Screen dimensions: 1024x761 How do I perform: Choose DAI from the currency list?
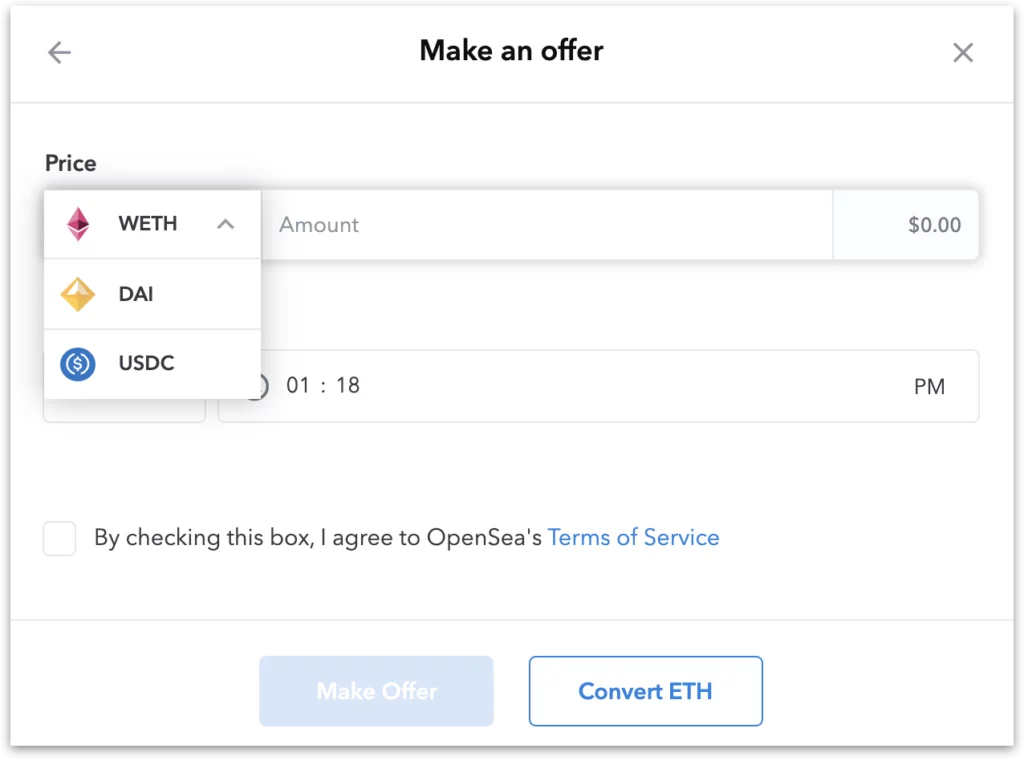[152, 294]
